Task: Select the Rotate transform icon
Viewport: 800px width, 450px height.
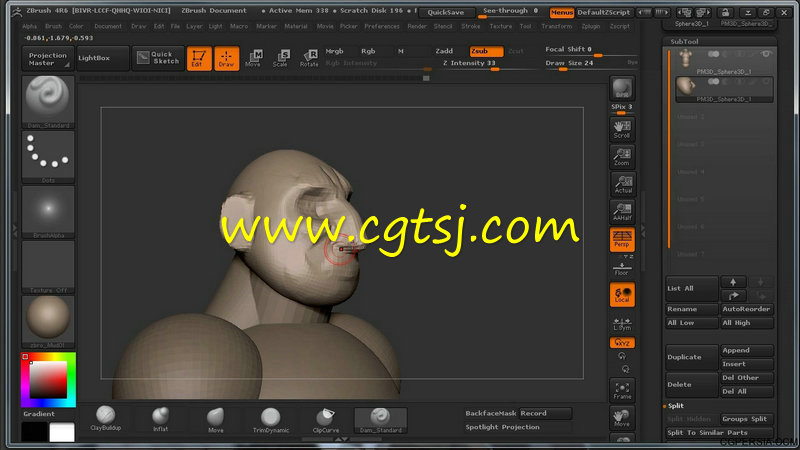Action: pyautogui.click(x=309, y=58)
